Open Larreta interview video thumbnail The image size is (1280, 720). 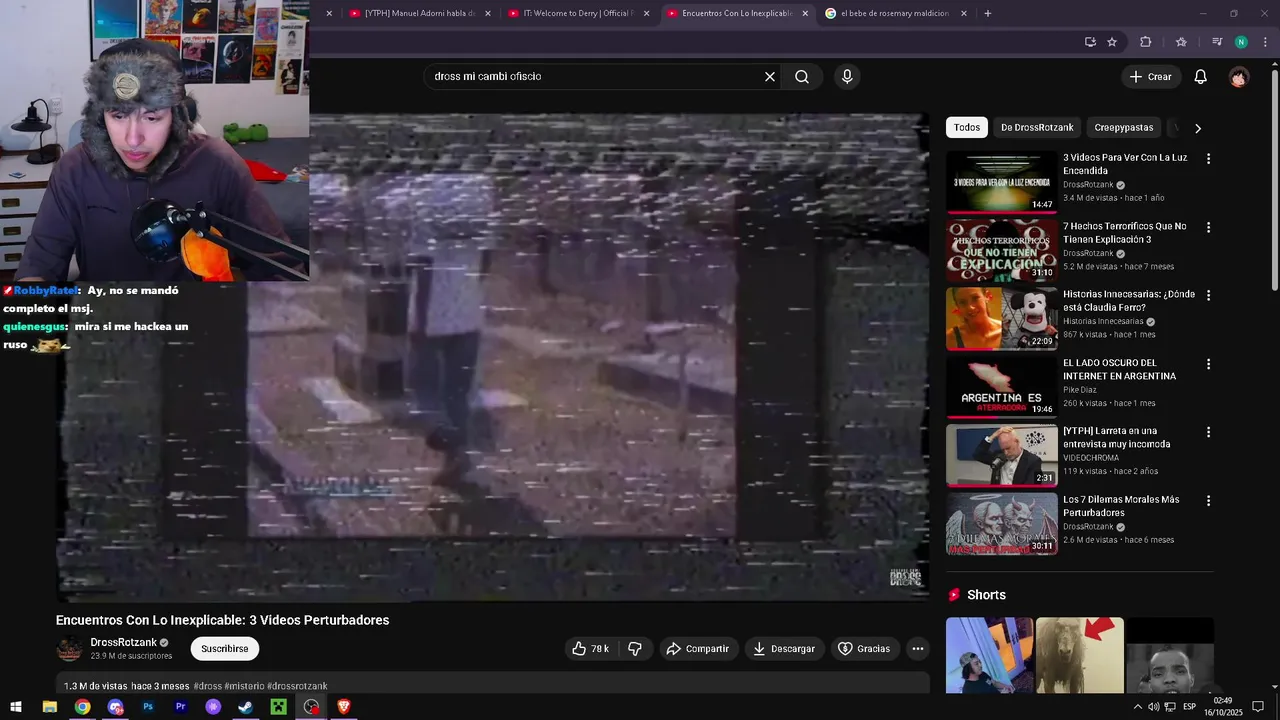tap(1001, 455)
